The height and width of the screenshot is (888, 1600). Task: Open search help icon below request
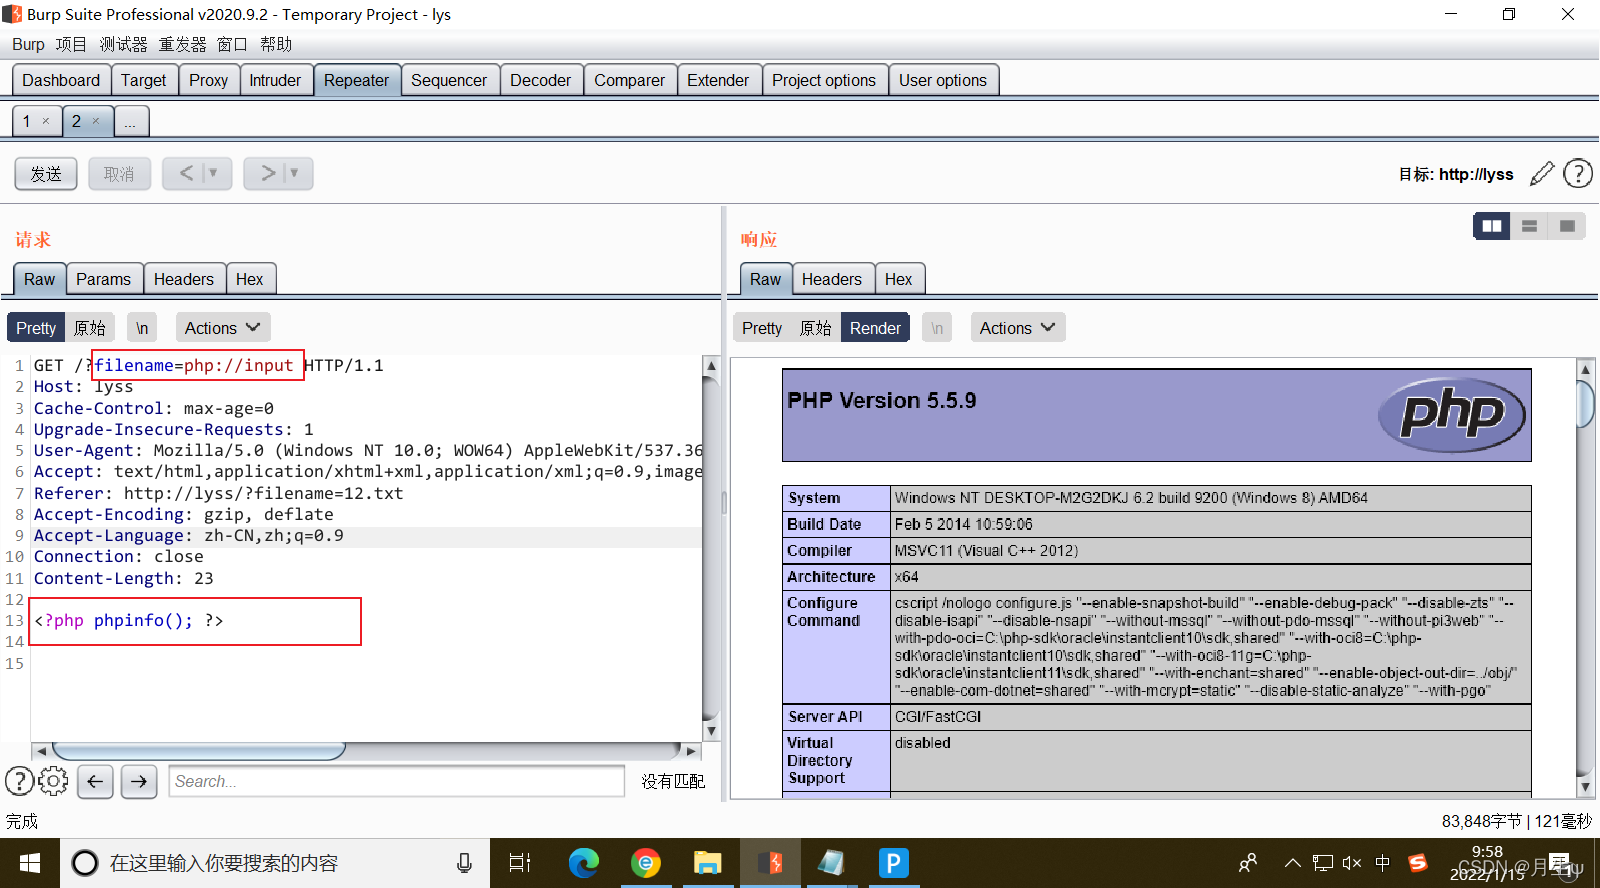coord(19,781)
